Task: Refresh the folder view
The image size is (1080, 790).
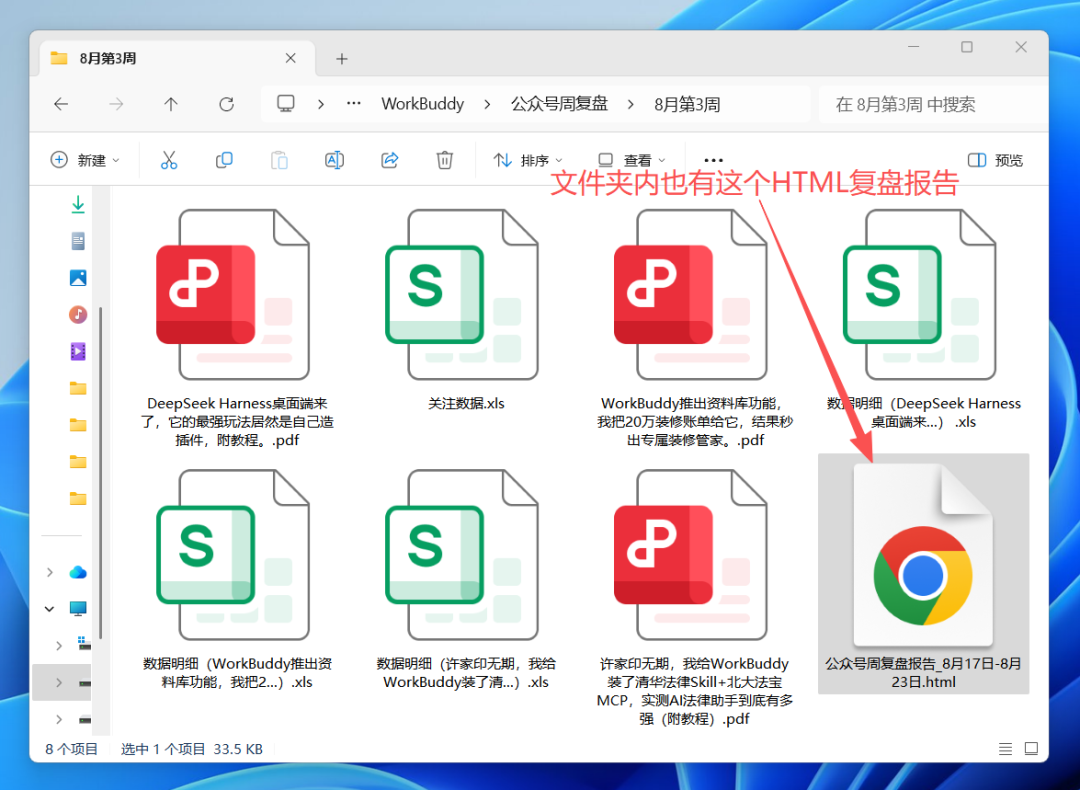Action: [226, 104]
